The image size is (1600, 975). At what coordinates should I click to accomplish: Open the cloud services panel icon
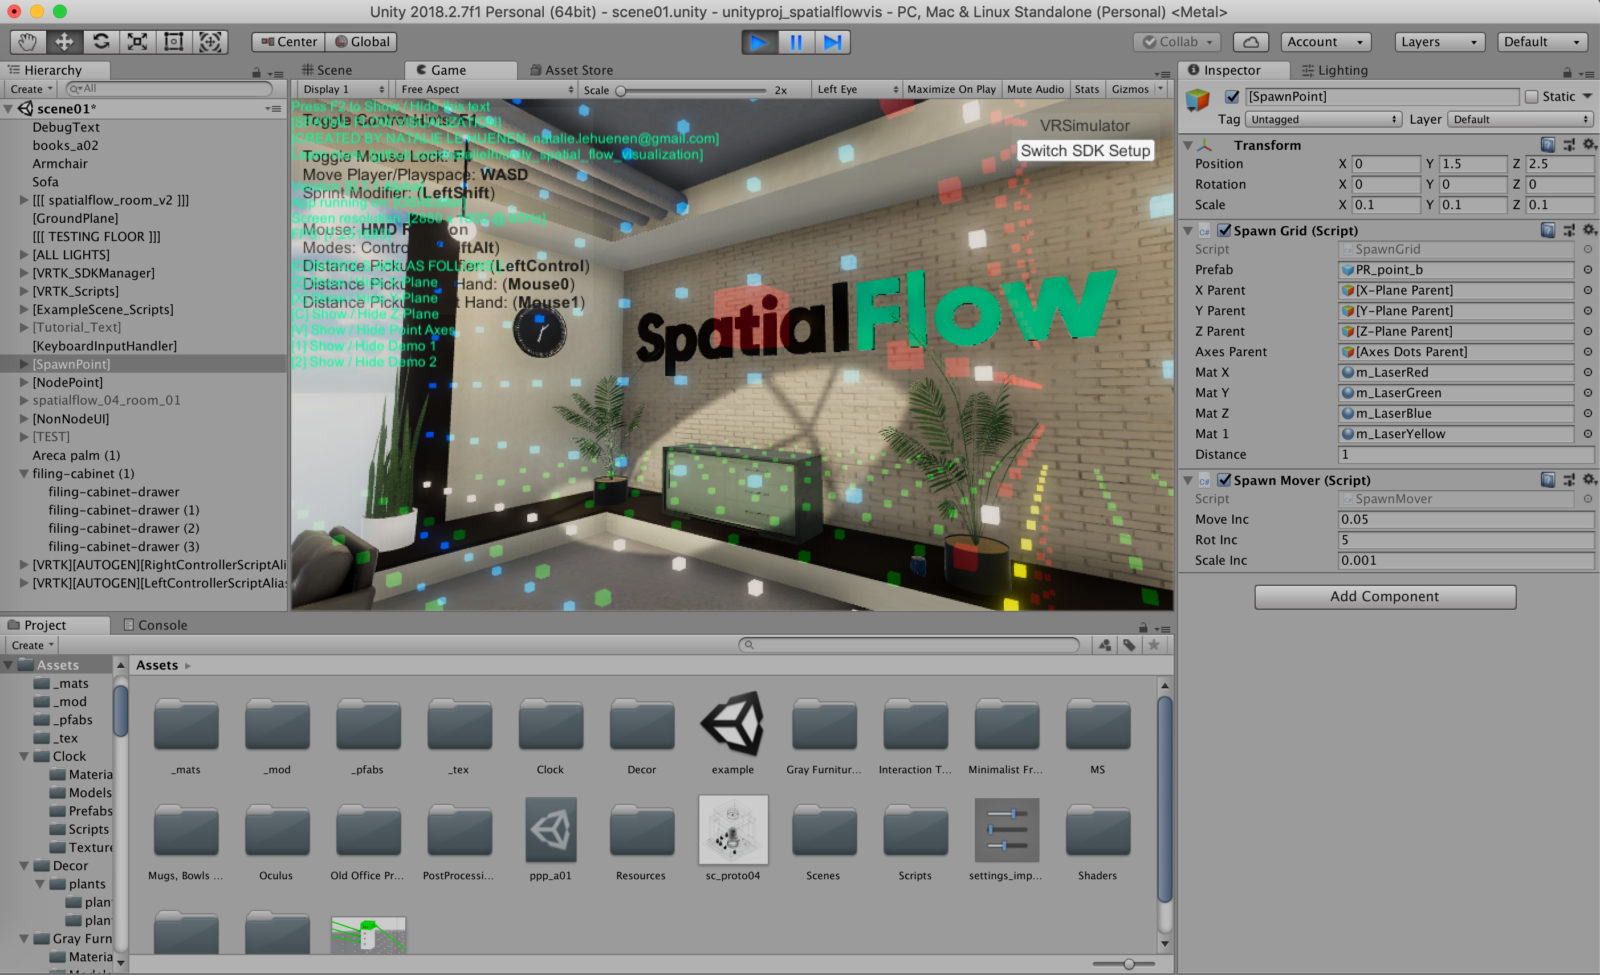click(x=1251, y=42)
